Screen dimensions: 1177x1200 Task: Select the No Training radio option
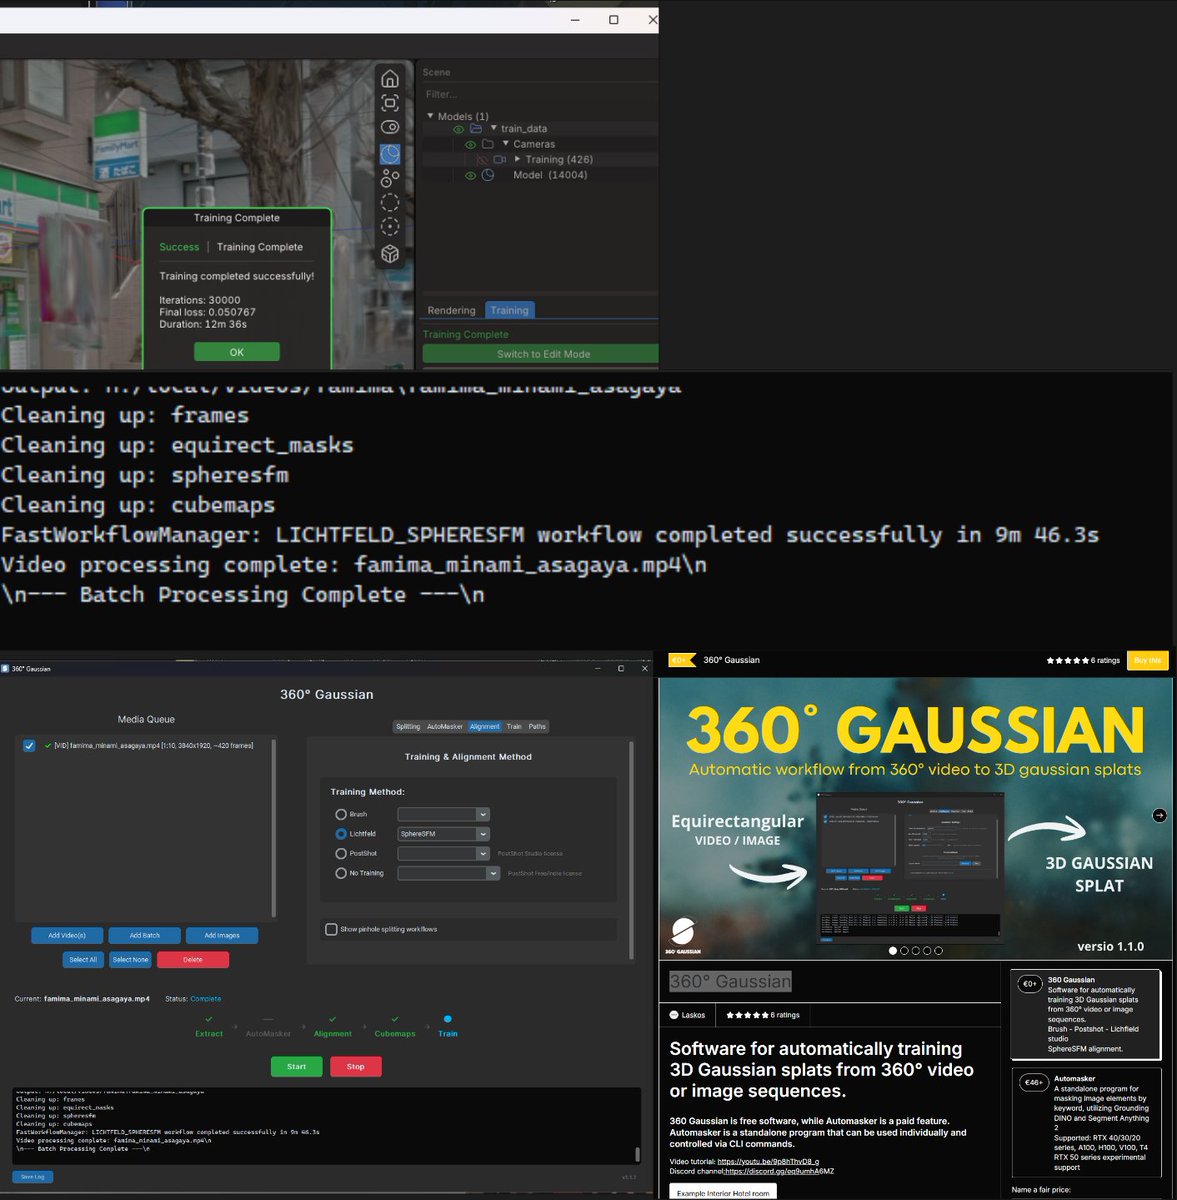341,873
